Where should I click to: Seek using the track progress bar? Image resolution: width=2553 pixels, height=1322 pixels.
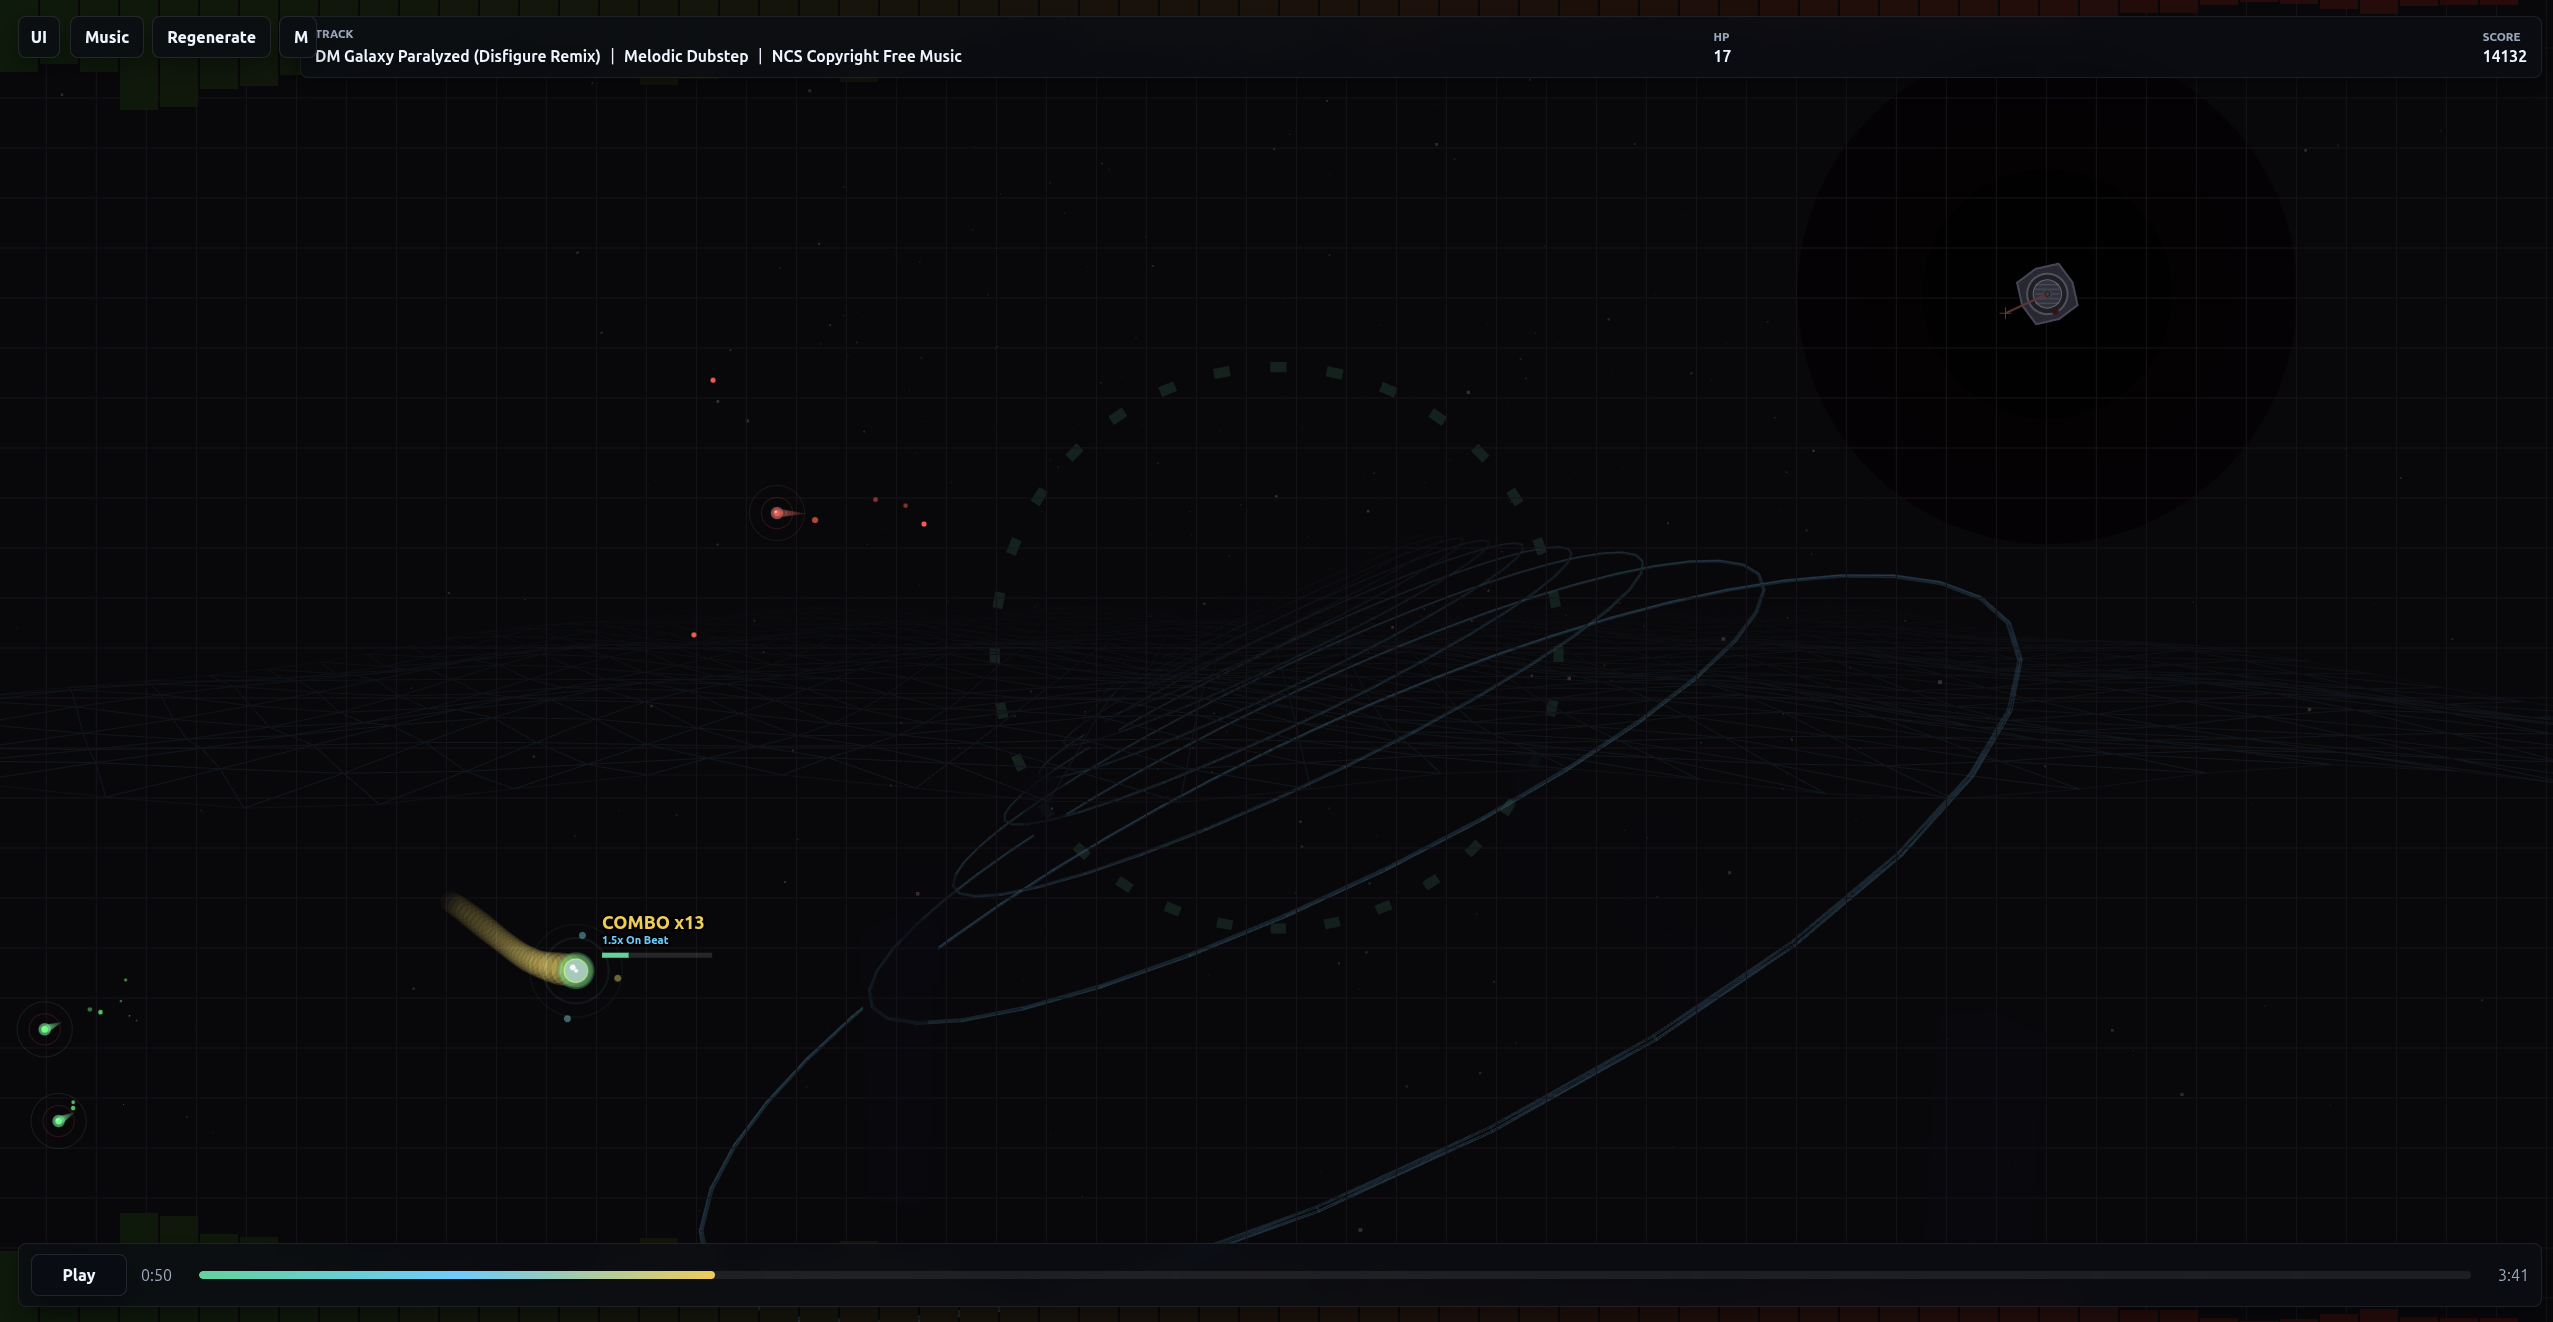coord(1335,1275)
